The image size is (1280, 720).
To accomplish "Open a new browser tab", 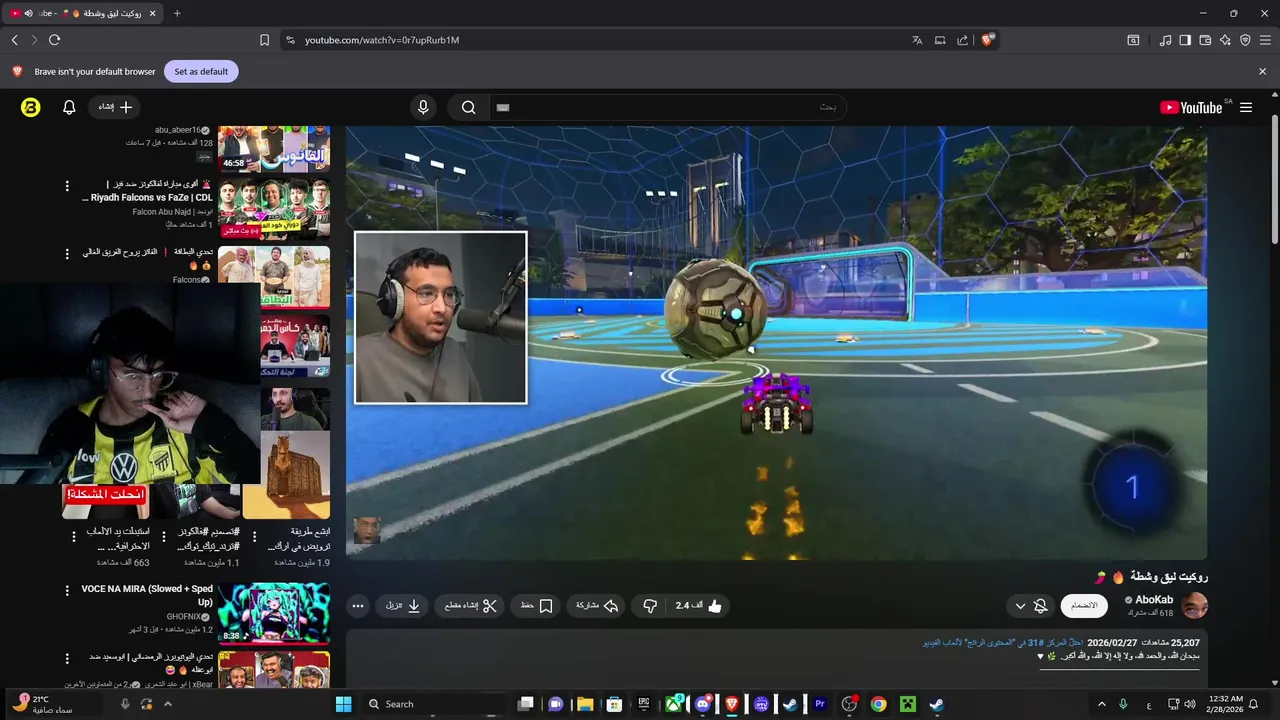I will pos(177,13).
